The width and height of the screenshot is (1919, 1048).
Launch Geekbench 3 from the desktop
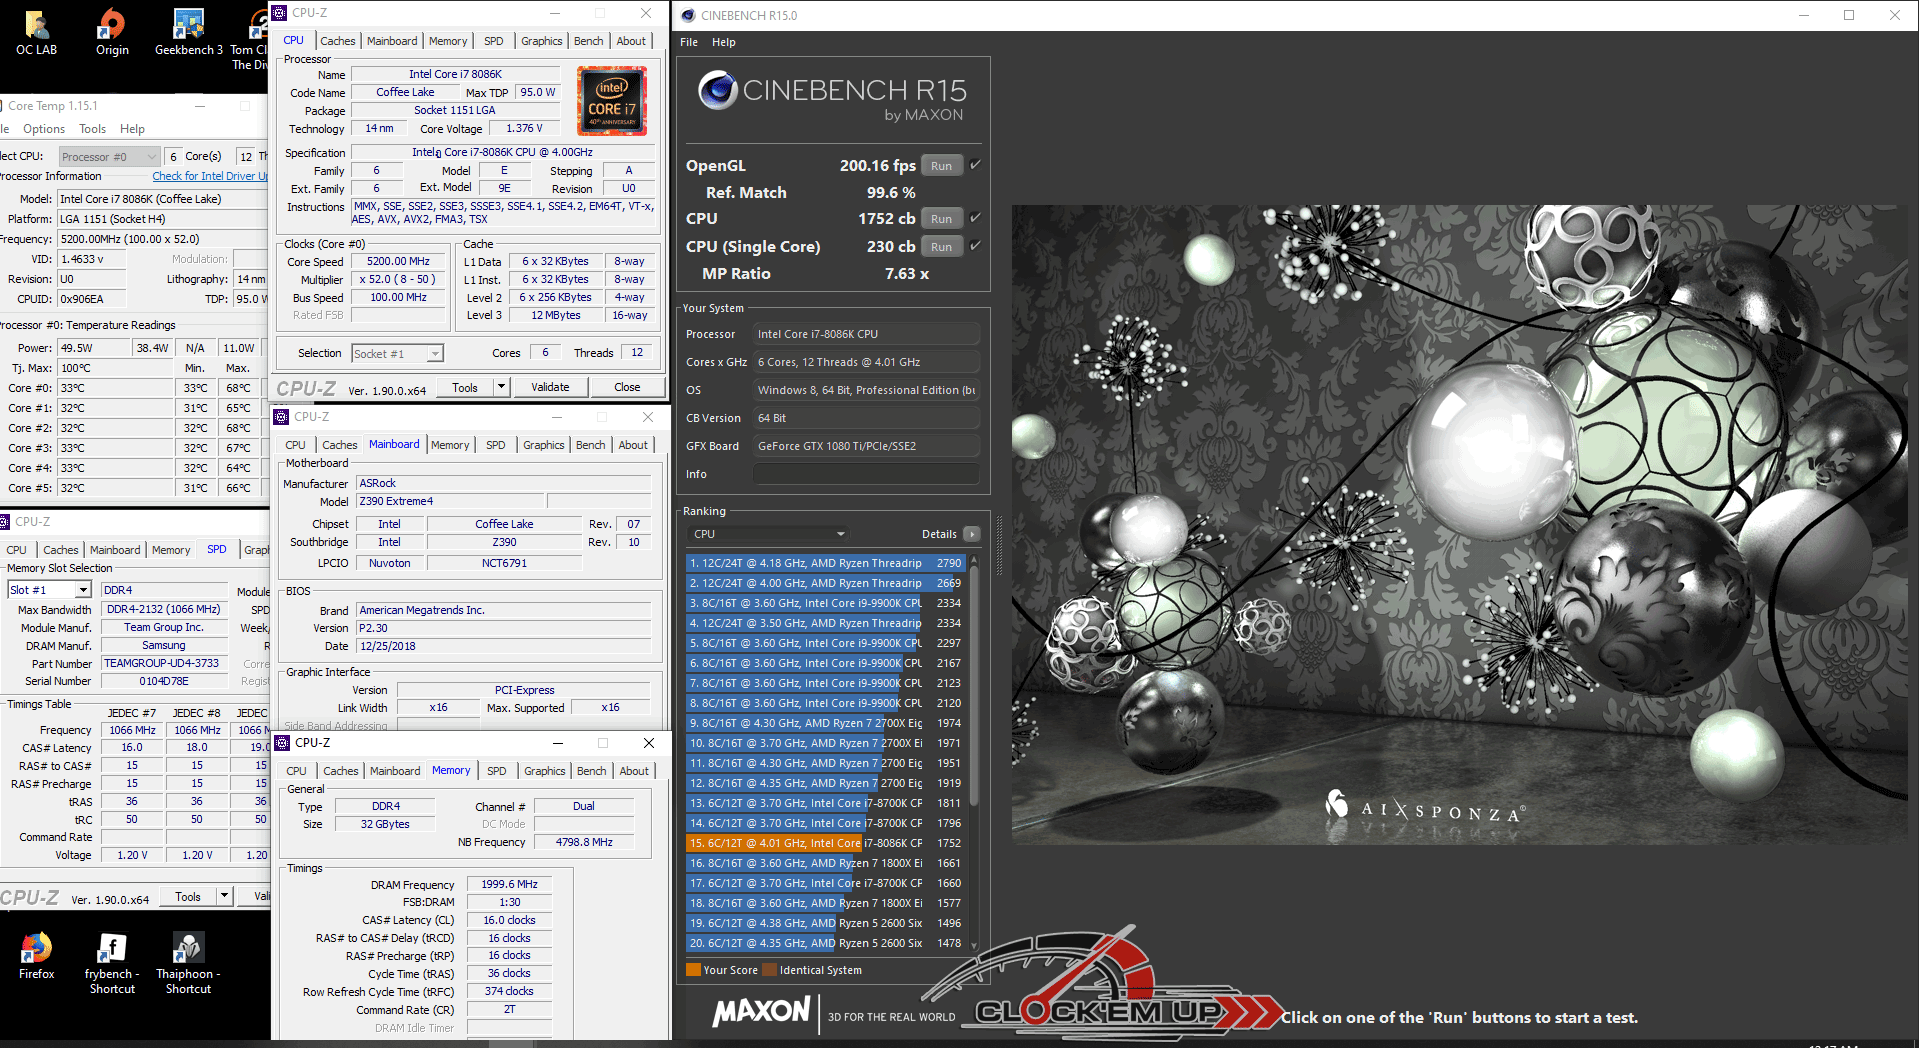[x=188, y=28]
